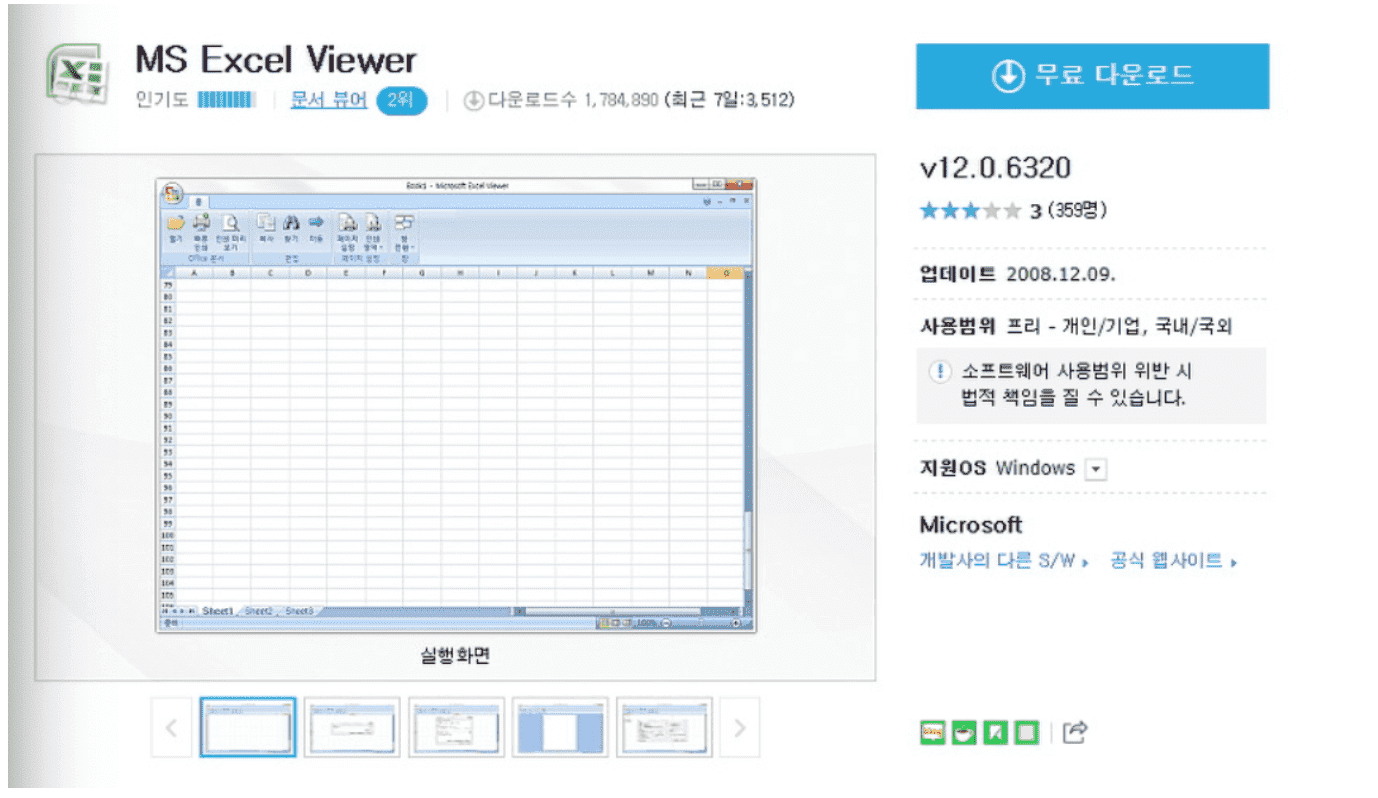This screenshot has width=1378, height=798.
Task: Click the Microsoft developer name
Action: point(971,525)
